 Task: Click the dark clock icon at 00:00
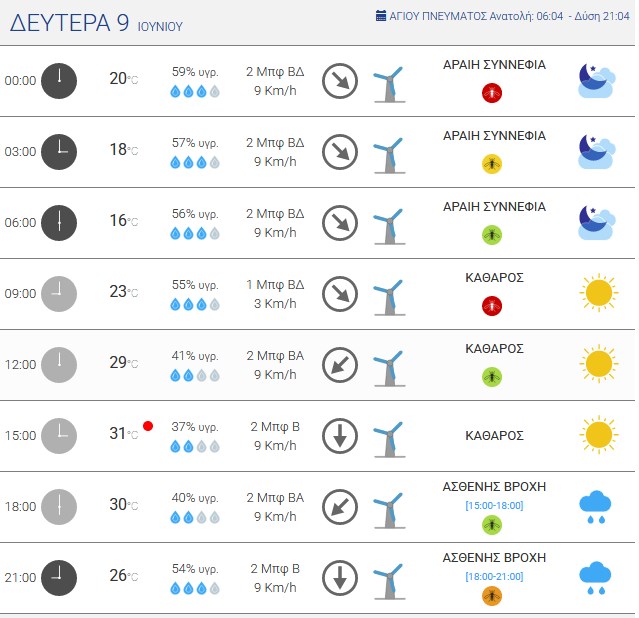[x=59, y=81]
